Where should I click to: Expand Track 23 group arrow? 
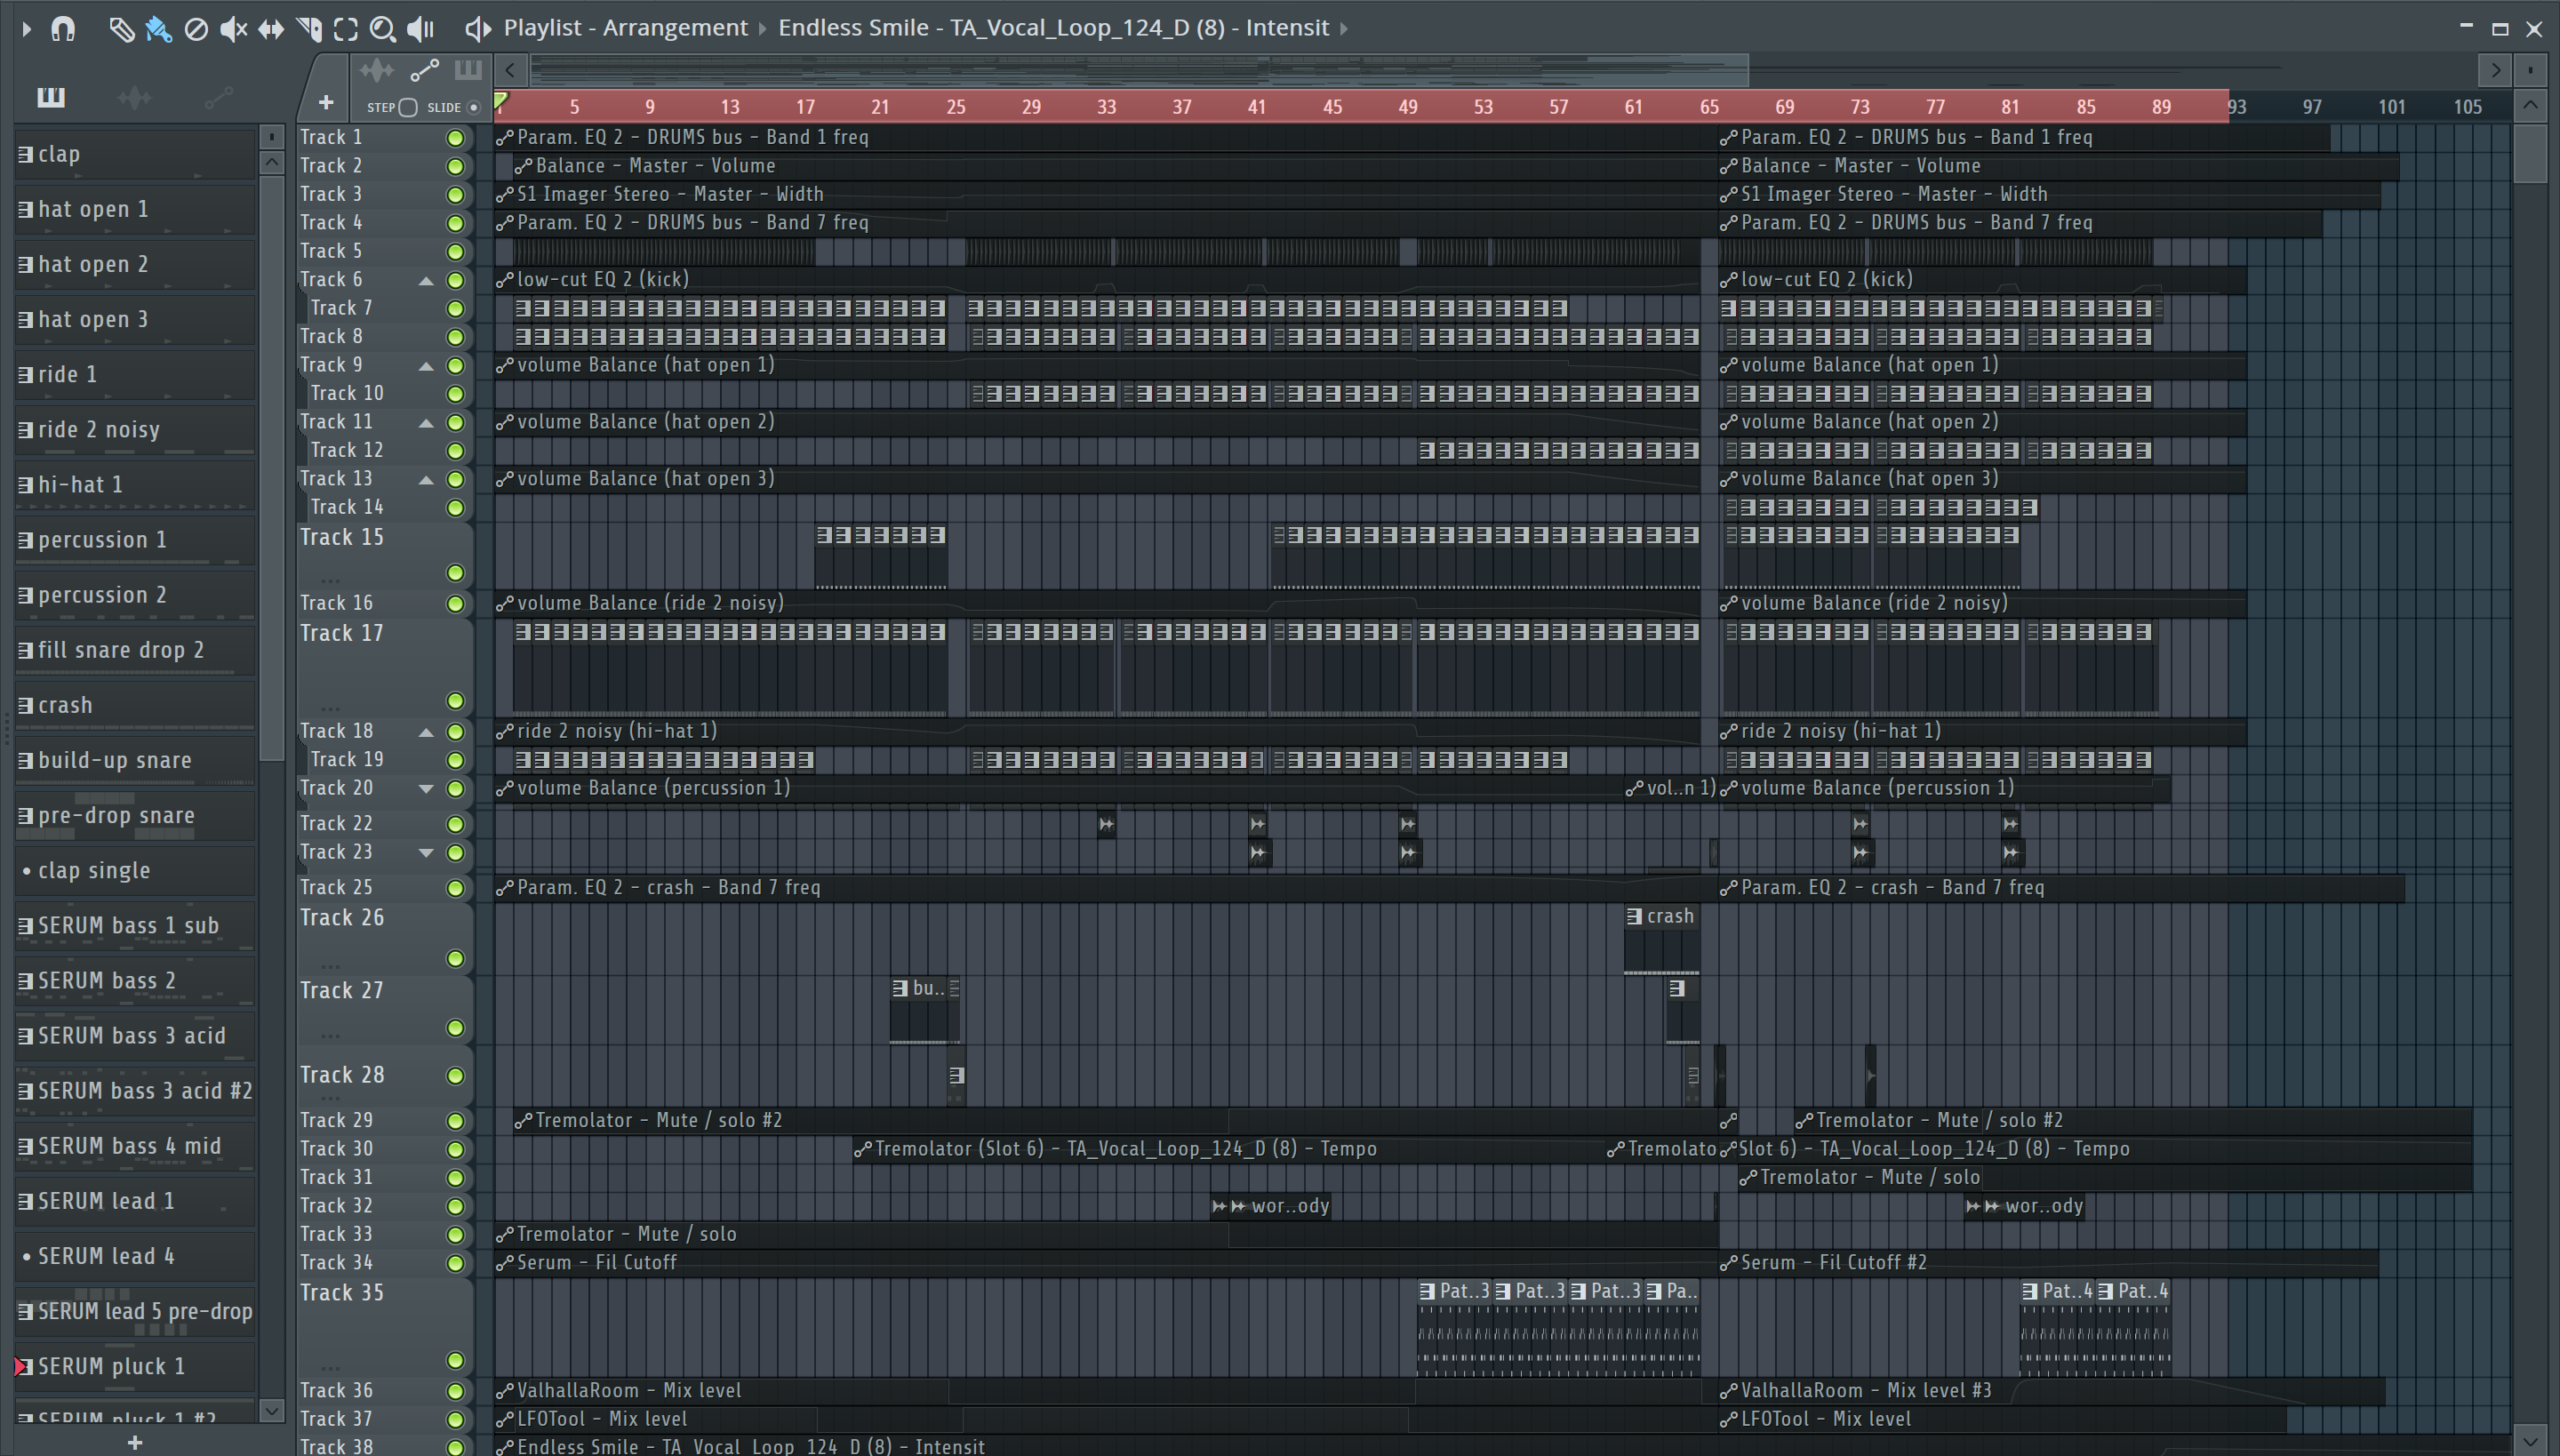[x=426, y=853]
